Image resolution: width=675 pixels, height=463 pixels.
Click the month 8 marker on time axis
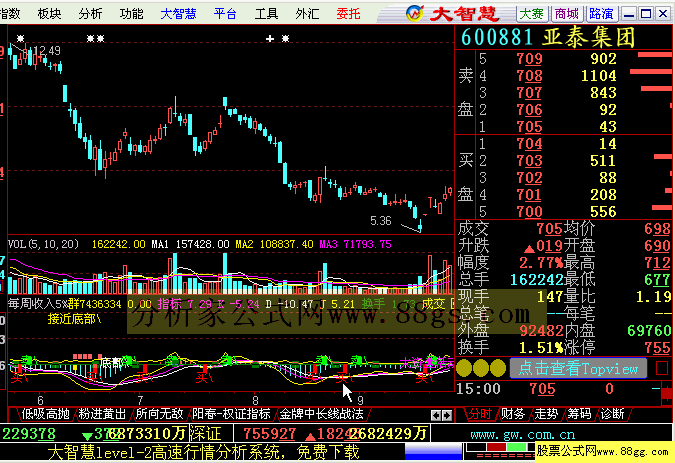coord(255,400)
